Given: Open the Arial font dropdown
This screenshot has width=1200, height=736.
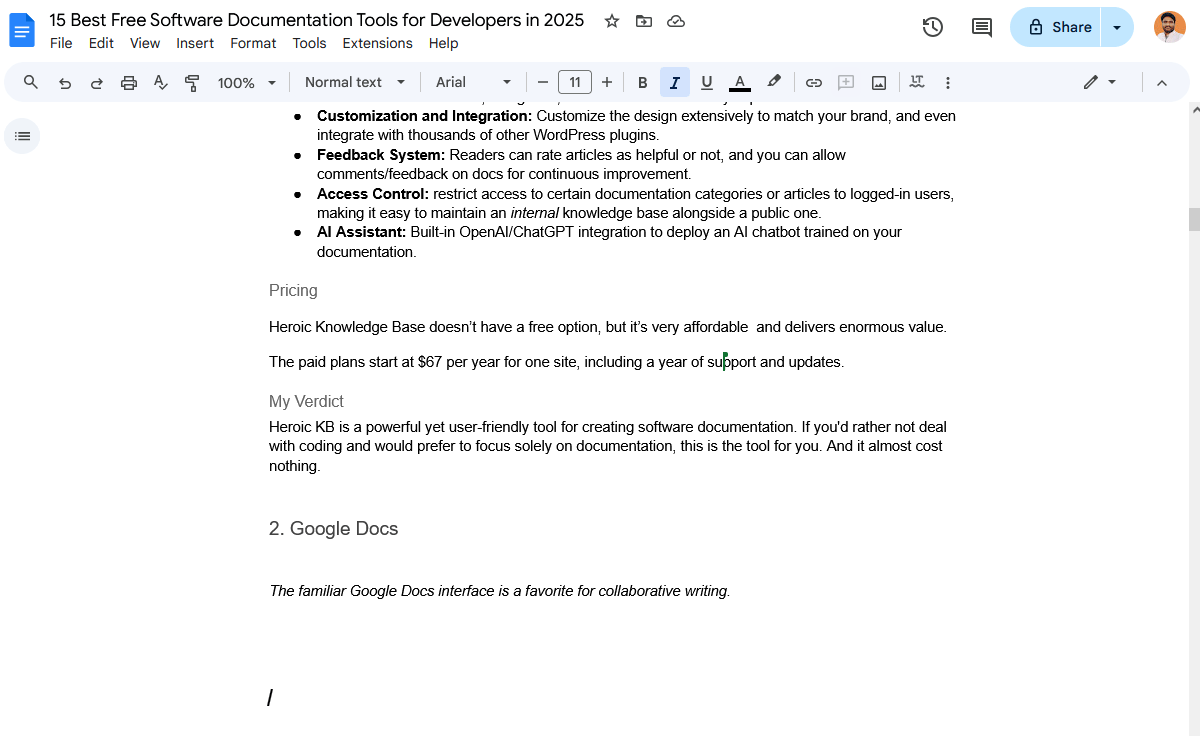Looking at the screenshot, I should point(473,83).
